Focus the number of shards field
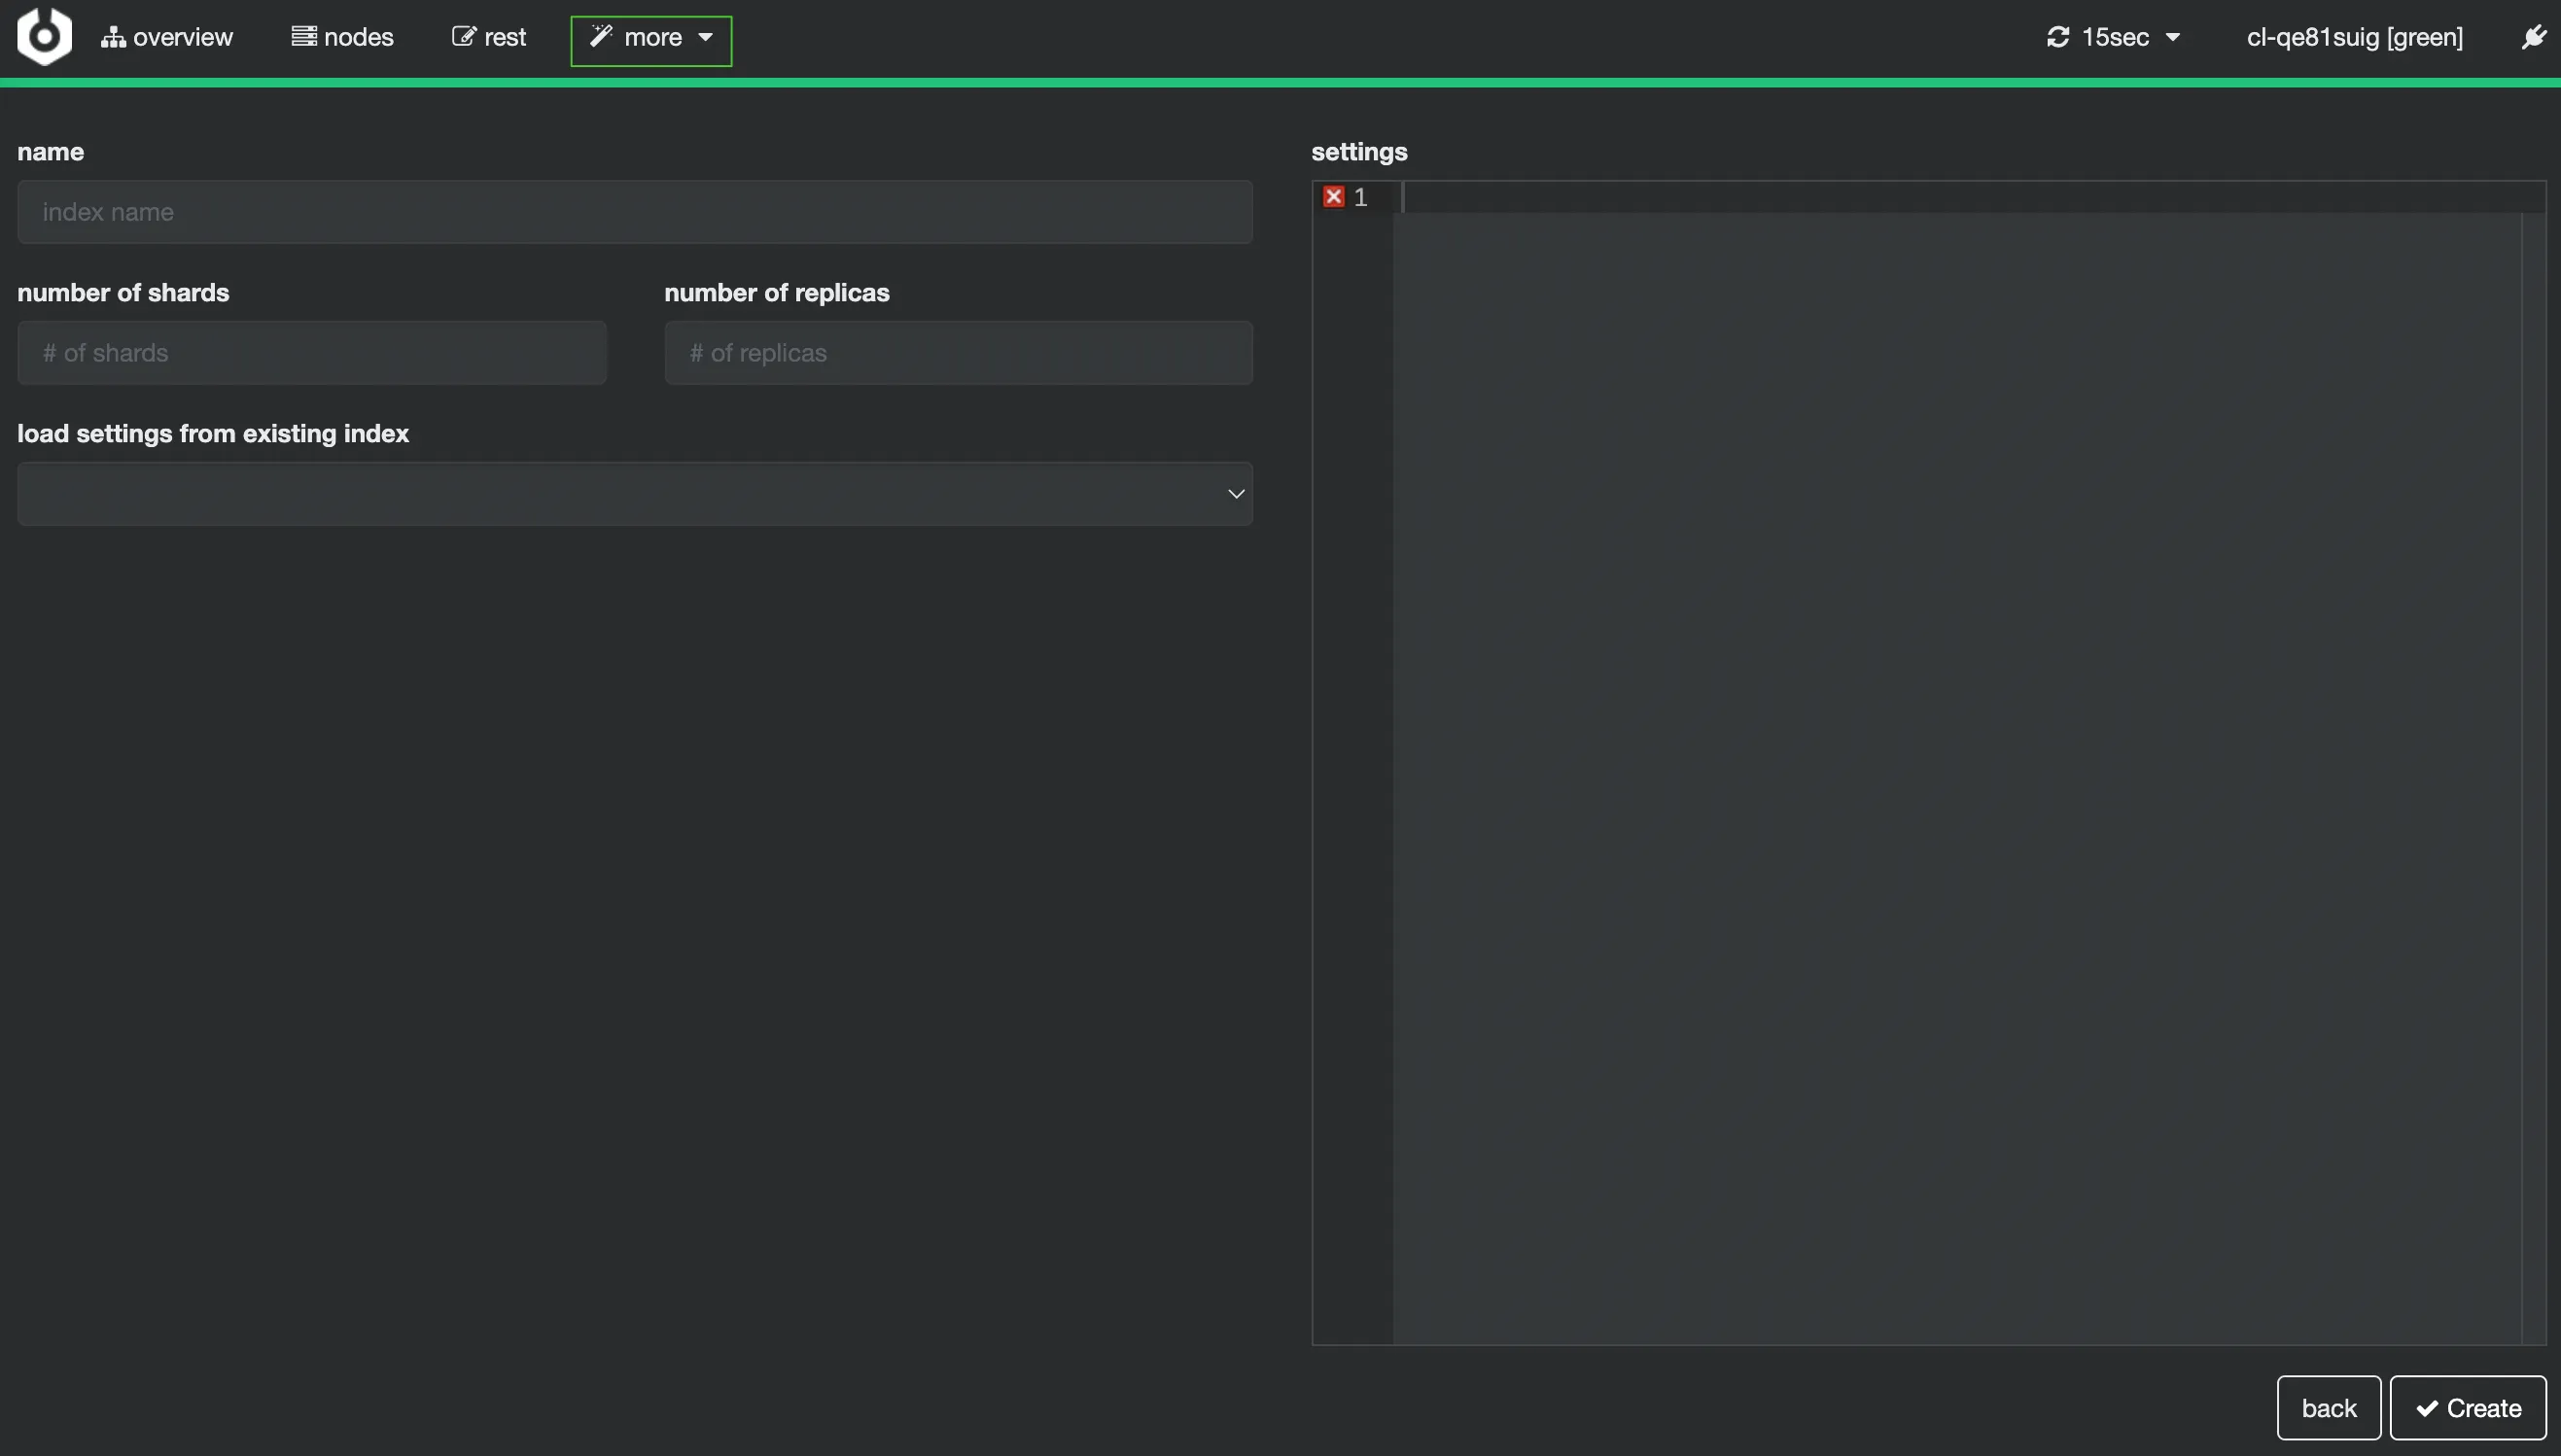The height and width of the screenshot is (1456, 2561). pyautogui.click(x=311, y=352)
